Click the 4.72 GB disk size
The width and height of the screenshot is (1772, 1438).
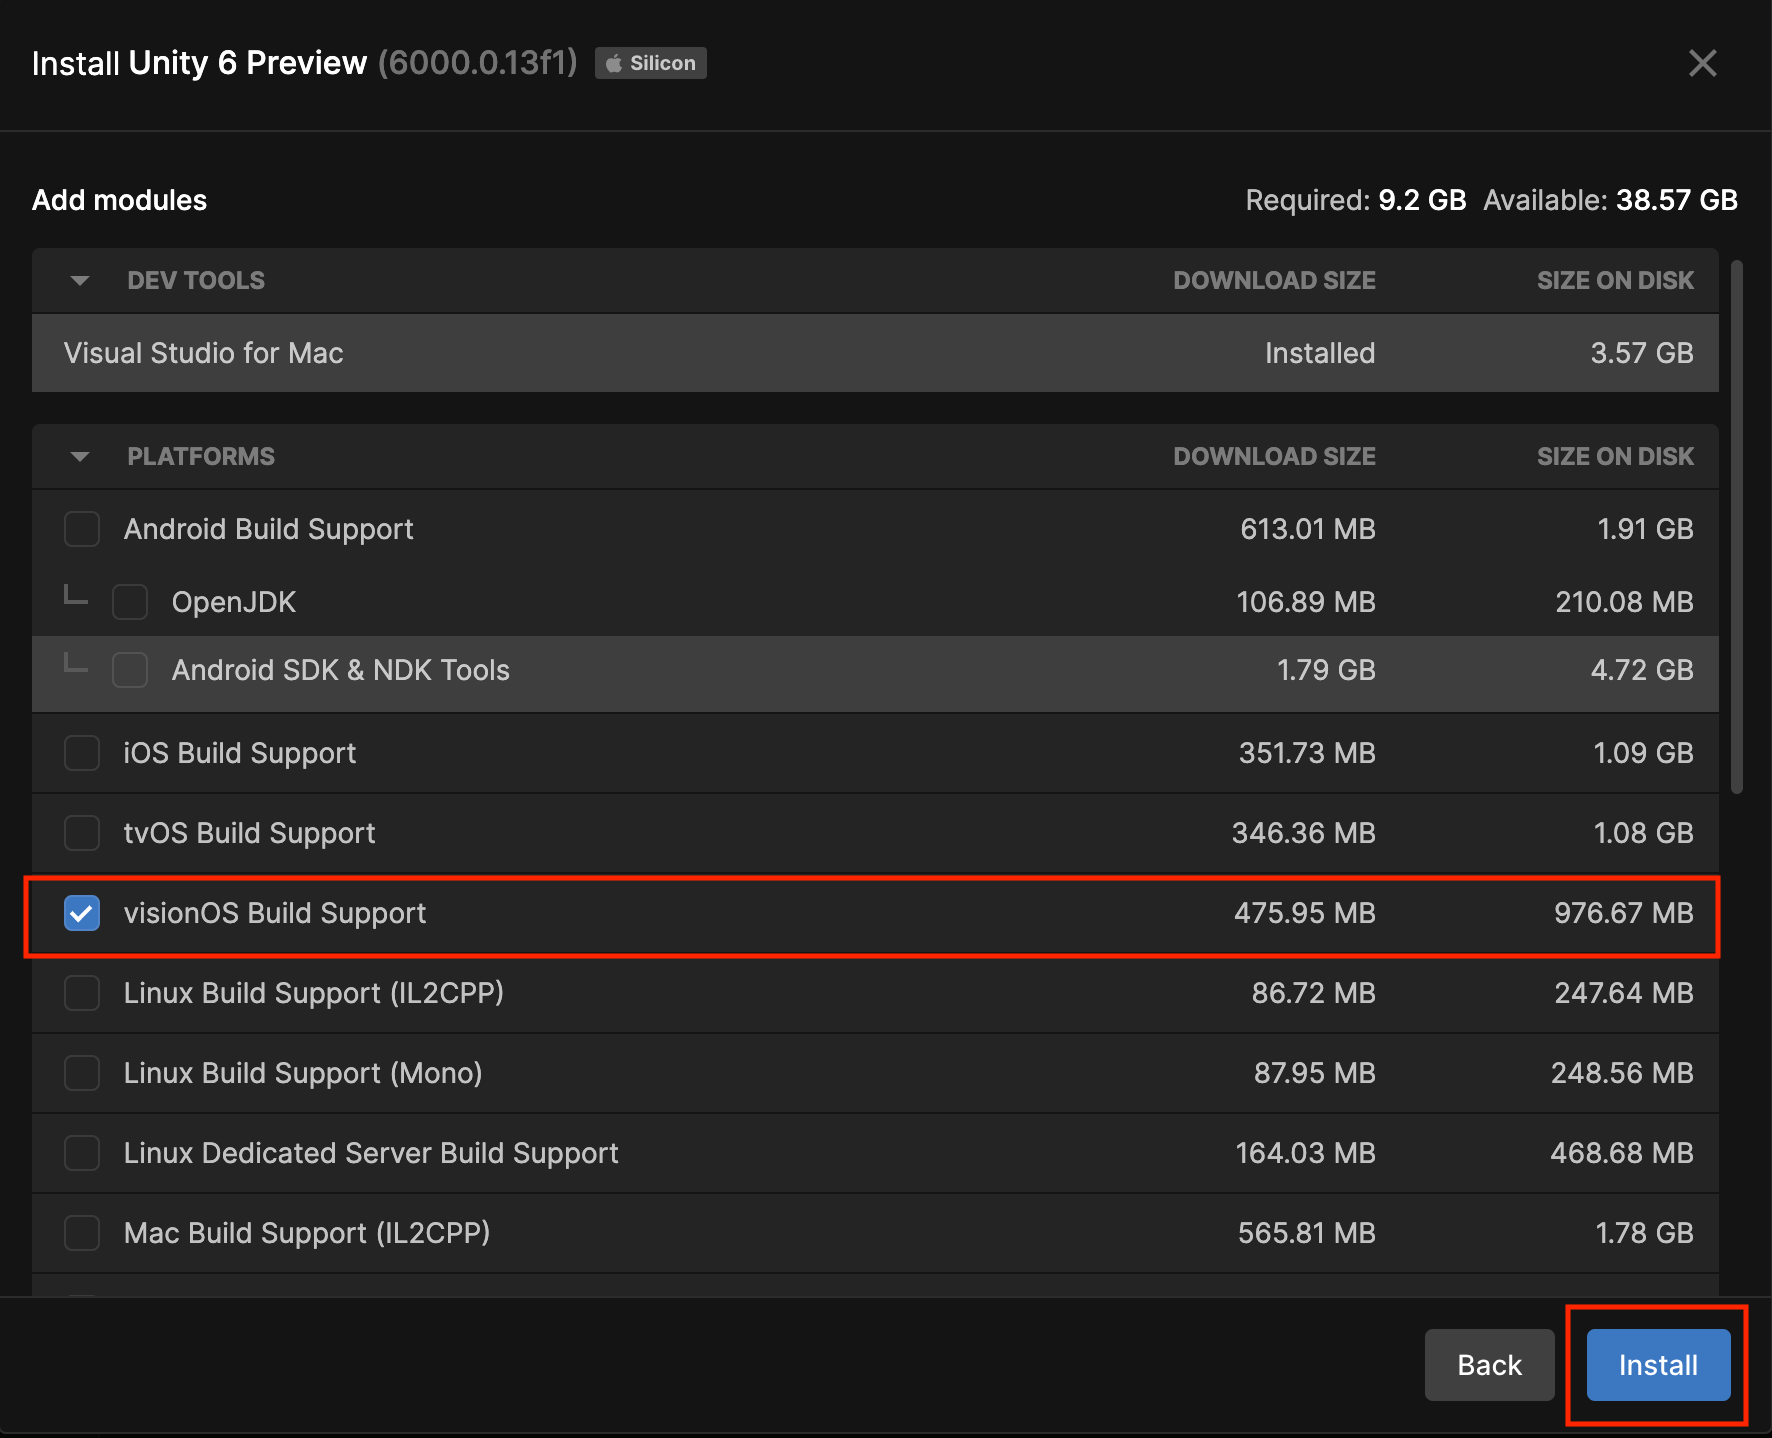point(1642,670)
